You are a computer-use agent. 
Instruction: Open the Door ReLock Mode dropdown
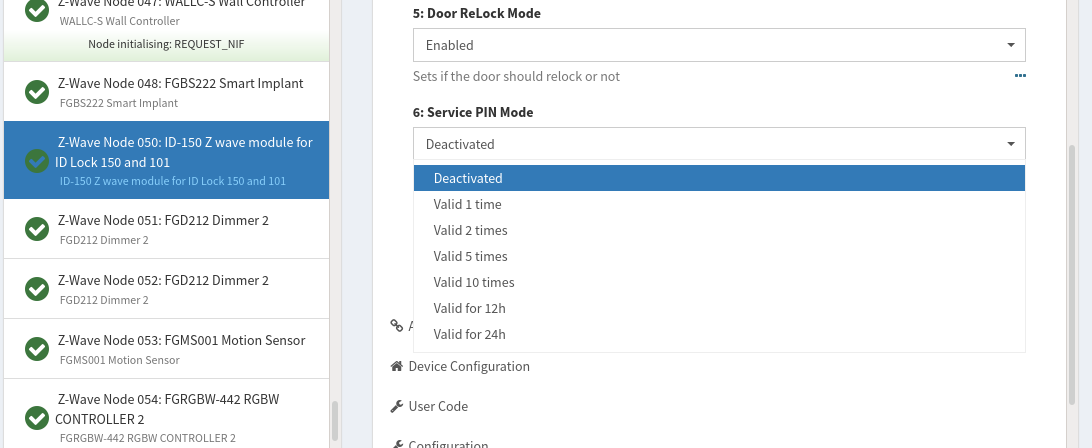coord(719,45)
